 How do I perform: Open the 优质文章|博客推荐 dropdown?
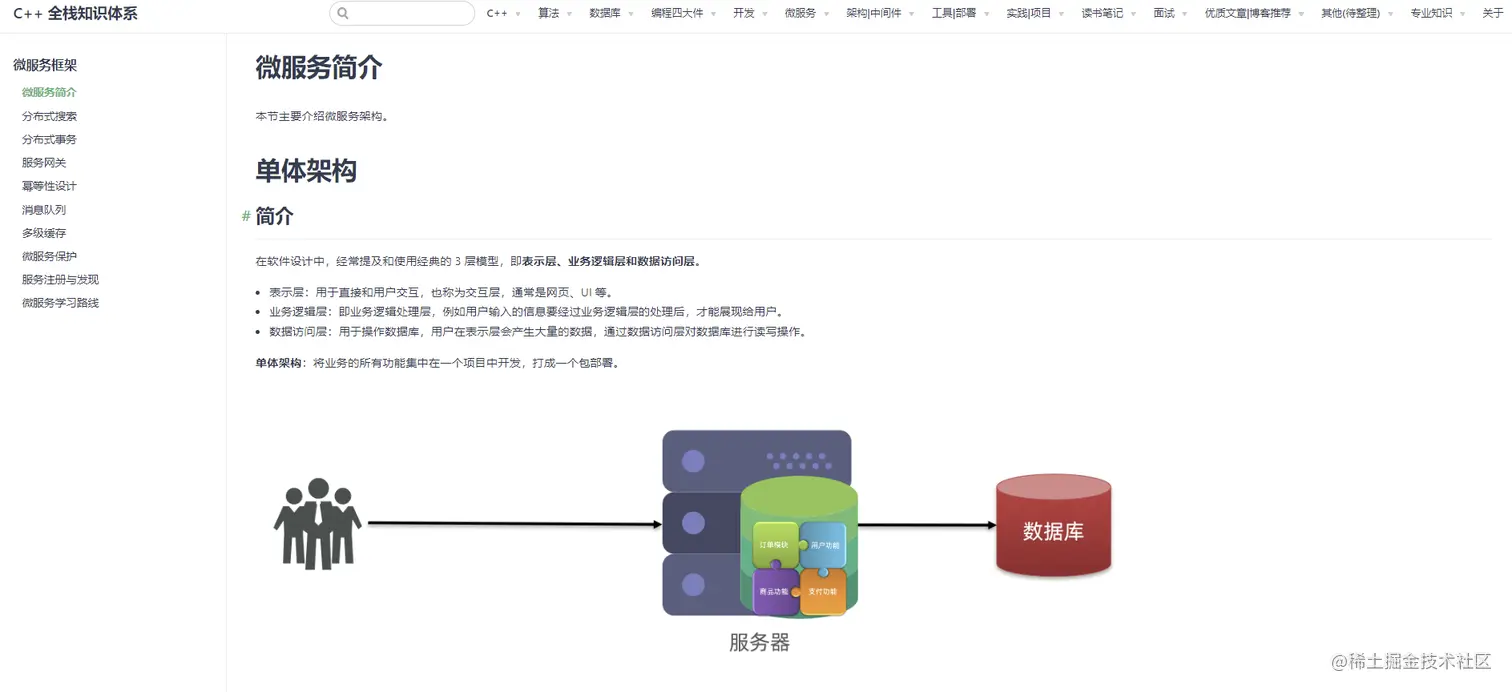(x=1247, y=13)
